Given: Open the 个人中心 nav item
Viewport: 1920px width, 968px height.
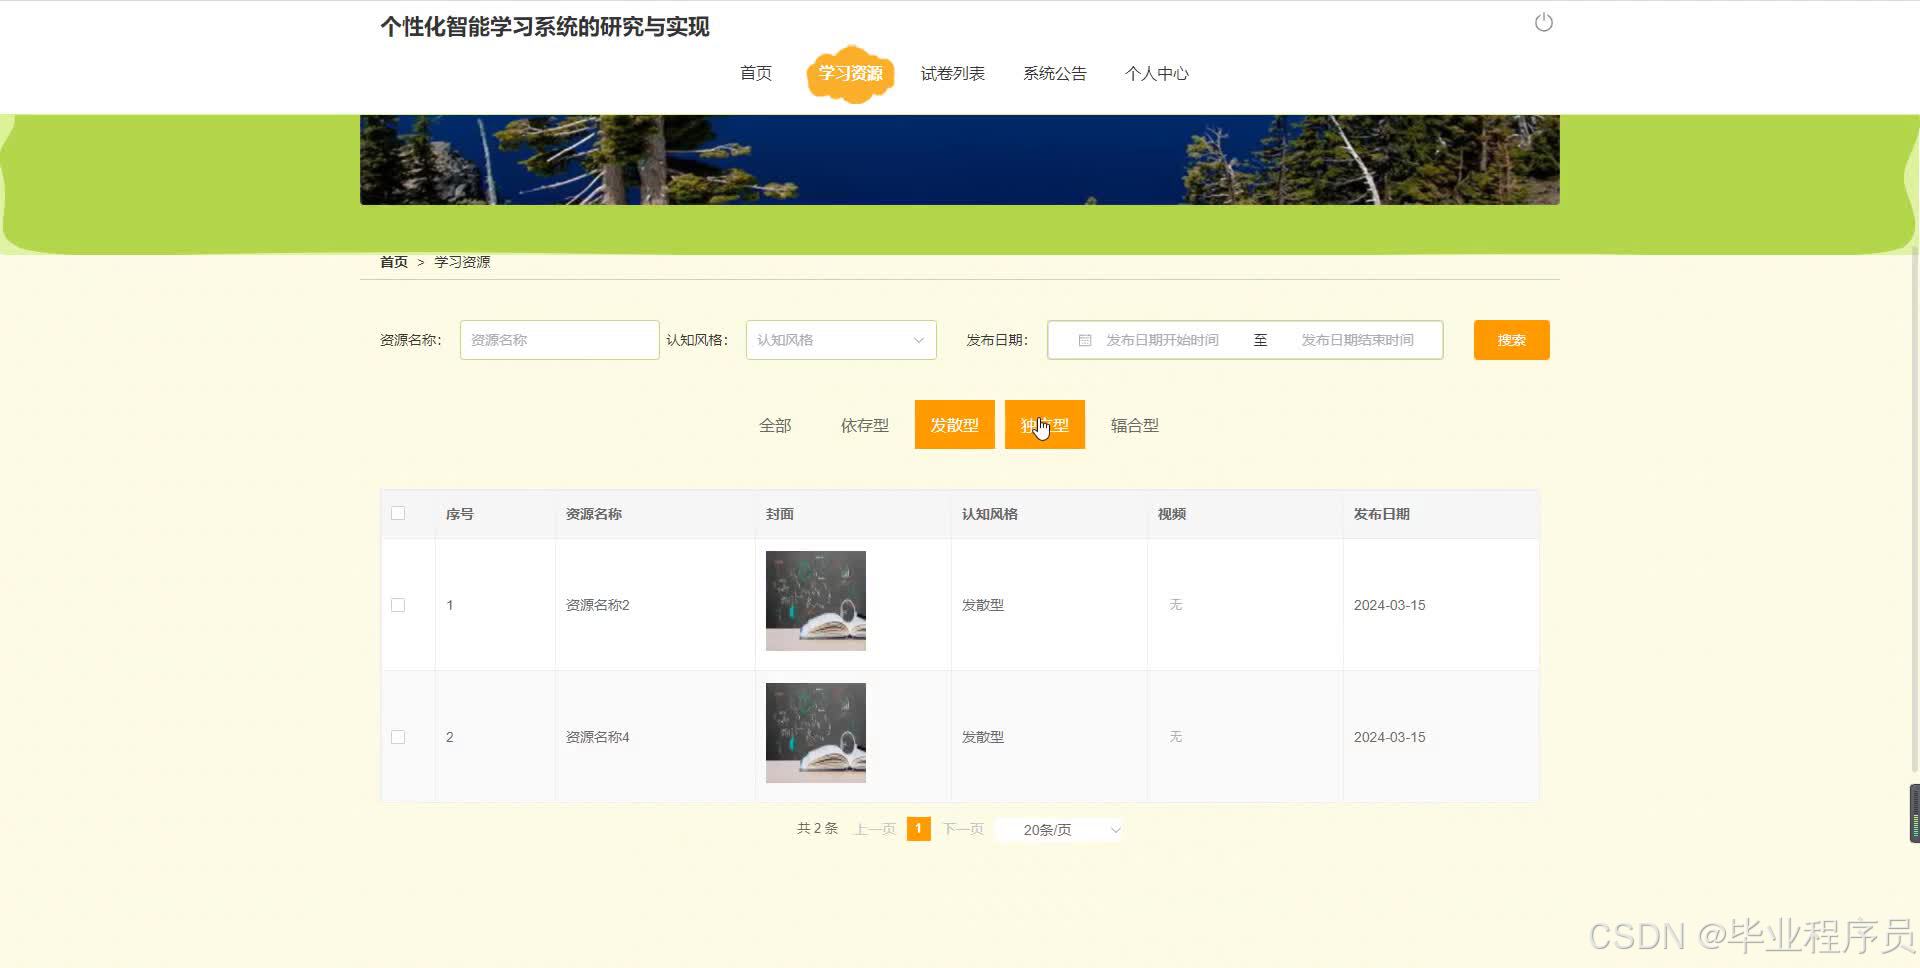Looking at the screenshot, I should [x=1157, y=73].
